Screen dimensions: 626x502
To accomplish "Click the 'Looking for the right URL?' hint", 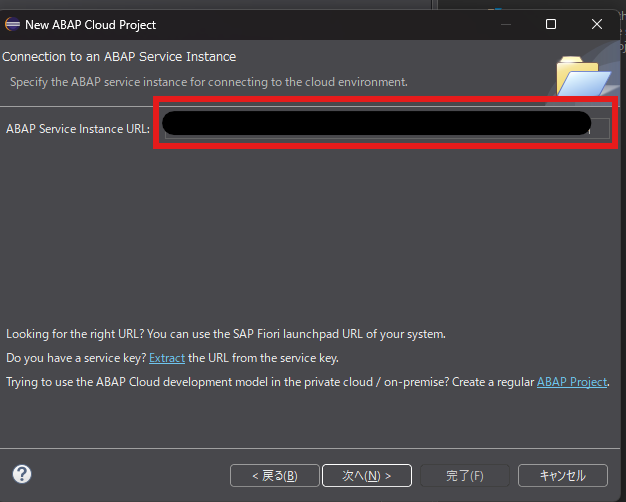I will point(226,334).
